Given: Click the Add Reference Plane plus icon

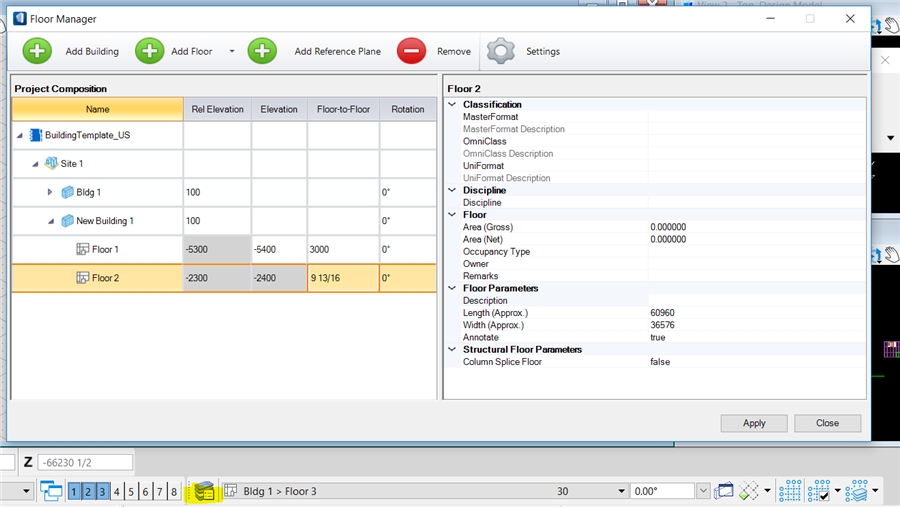Looking at the screenshot, I should tap(262, 51).
